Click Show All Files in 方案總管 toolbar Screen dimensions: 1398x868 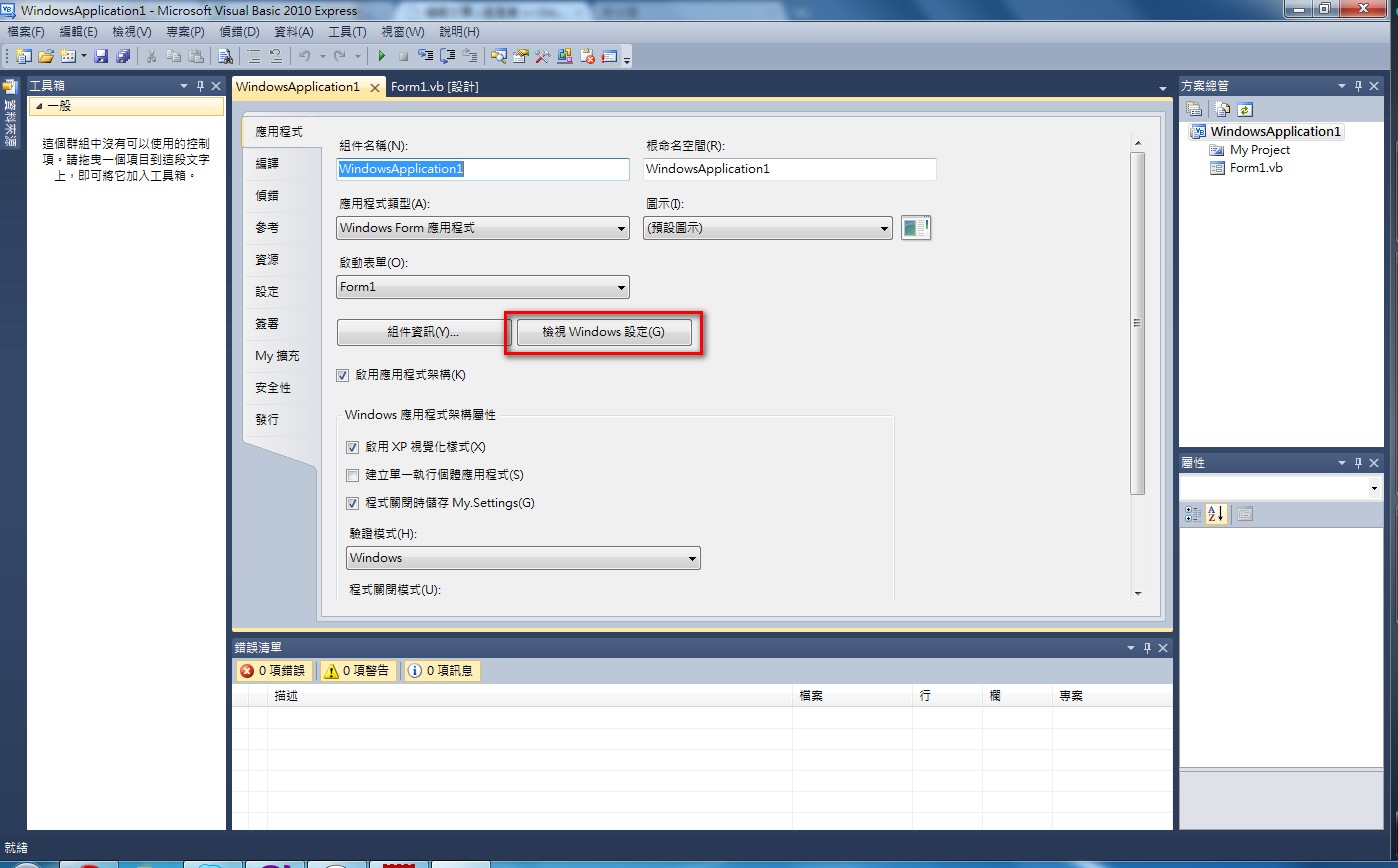[1222, 109]
